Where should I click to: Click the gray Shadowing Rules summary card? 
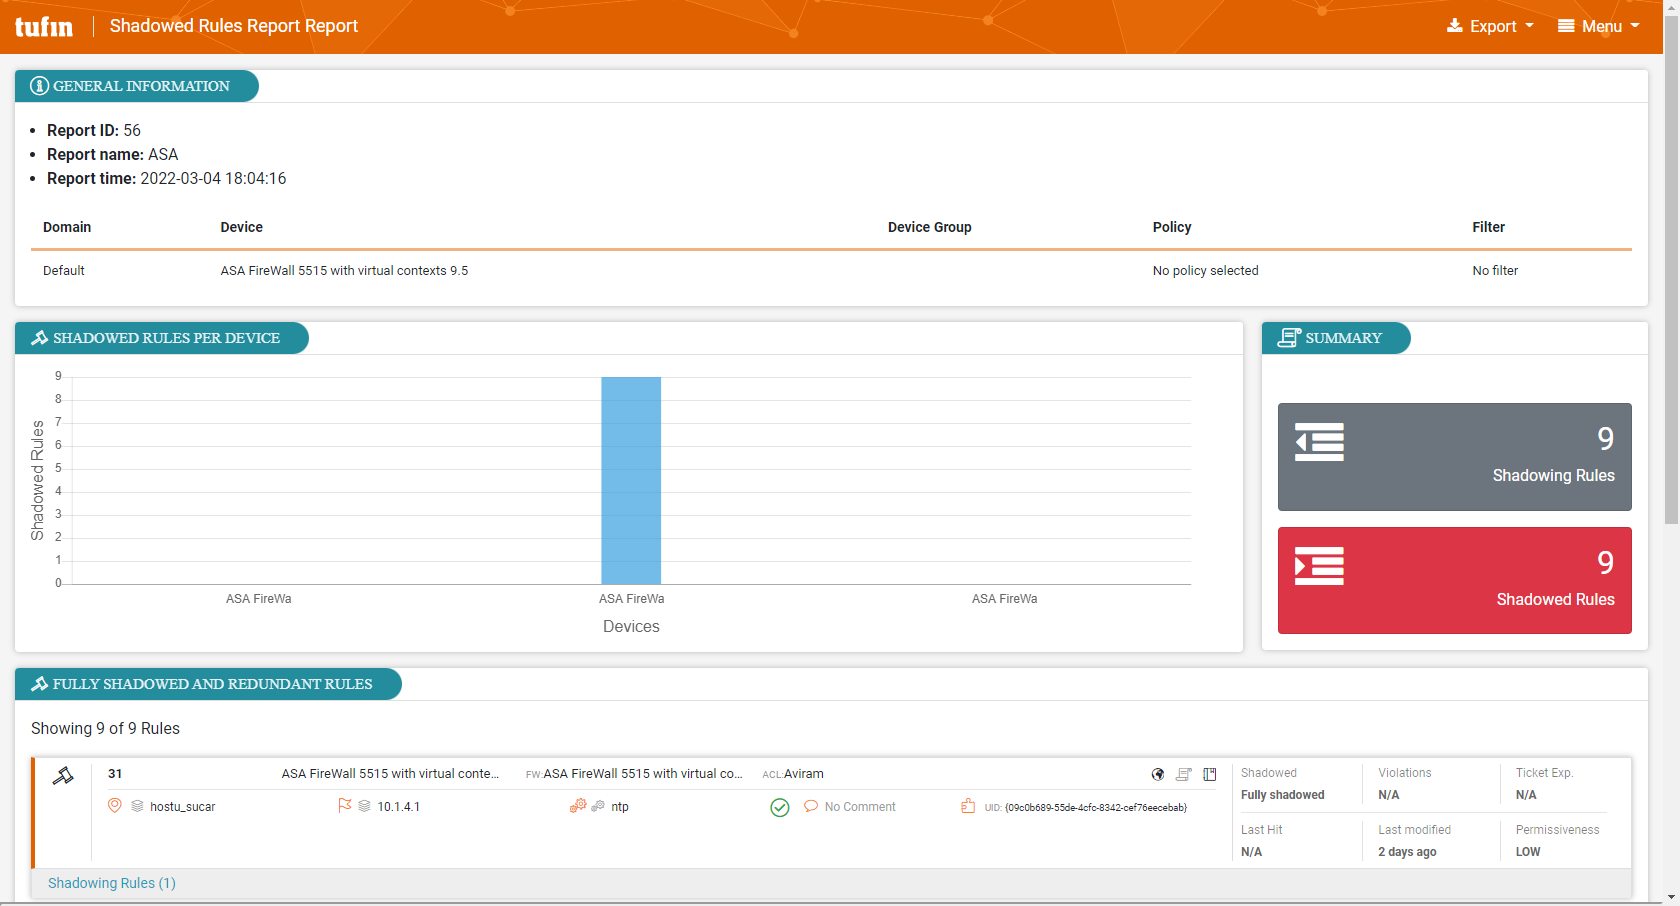(x=1454, y=457)
